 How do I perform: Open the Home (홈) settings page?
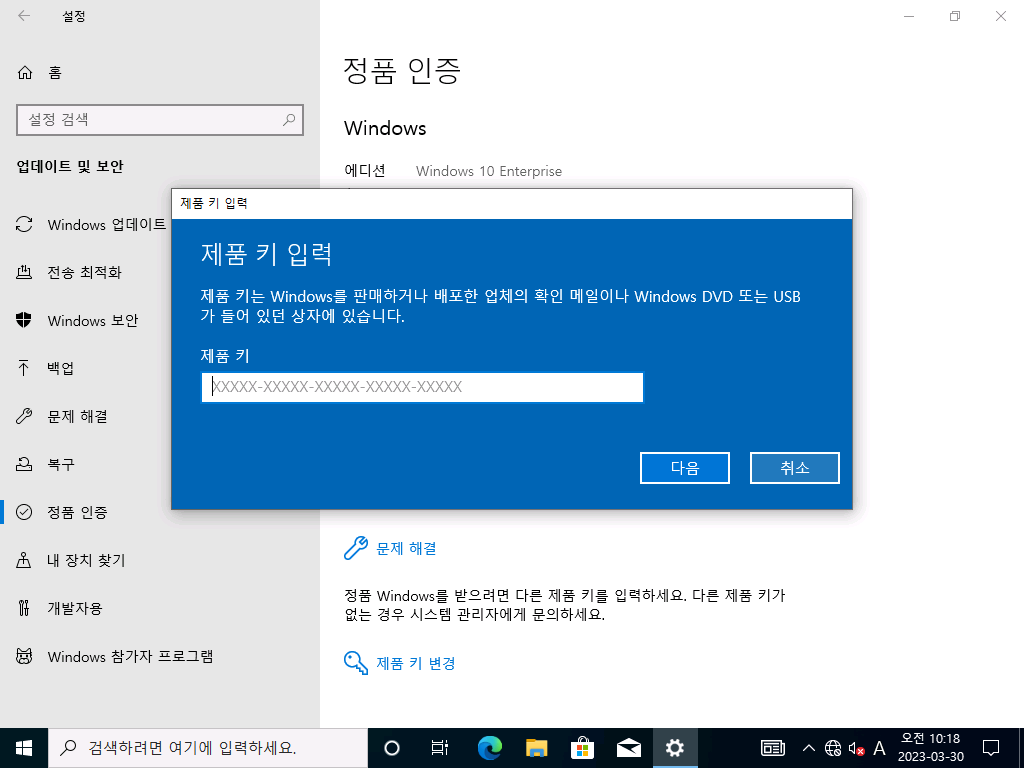[39, 72]
